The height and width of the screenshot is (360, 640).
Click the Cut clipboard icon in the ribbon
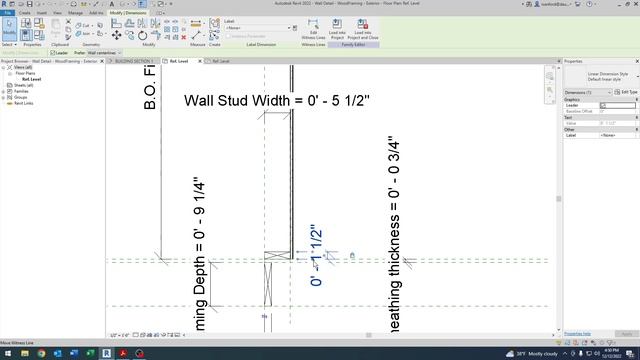68,22
